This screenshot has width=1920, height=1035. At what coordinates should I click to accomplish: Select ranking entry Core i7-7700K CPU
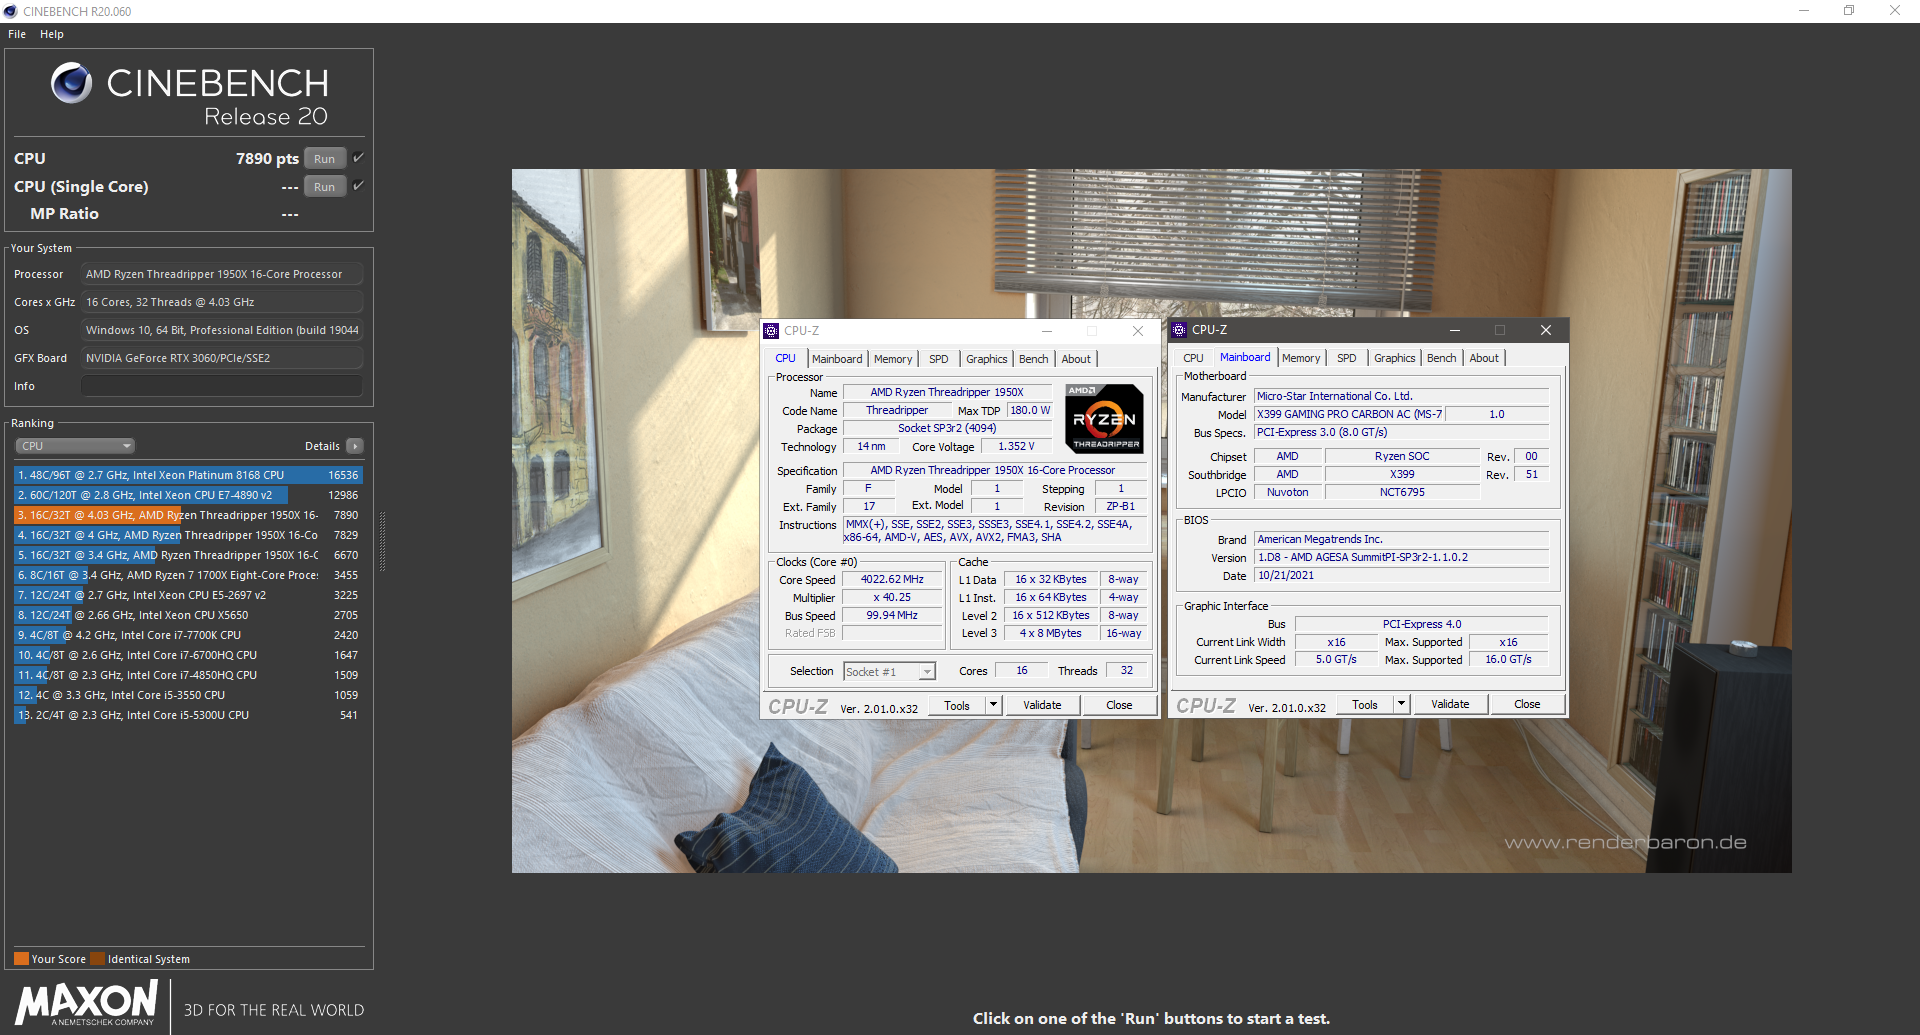188,635
